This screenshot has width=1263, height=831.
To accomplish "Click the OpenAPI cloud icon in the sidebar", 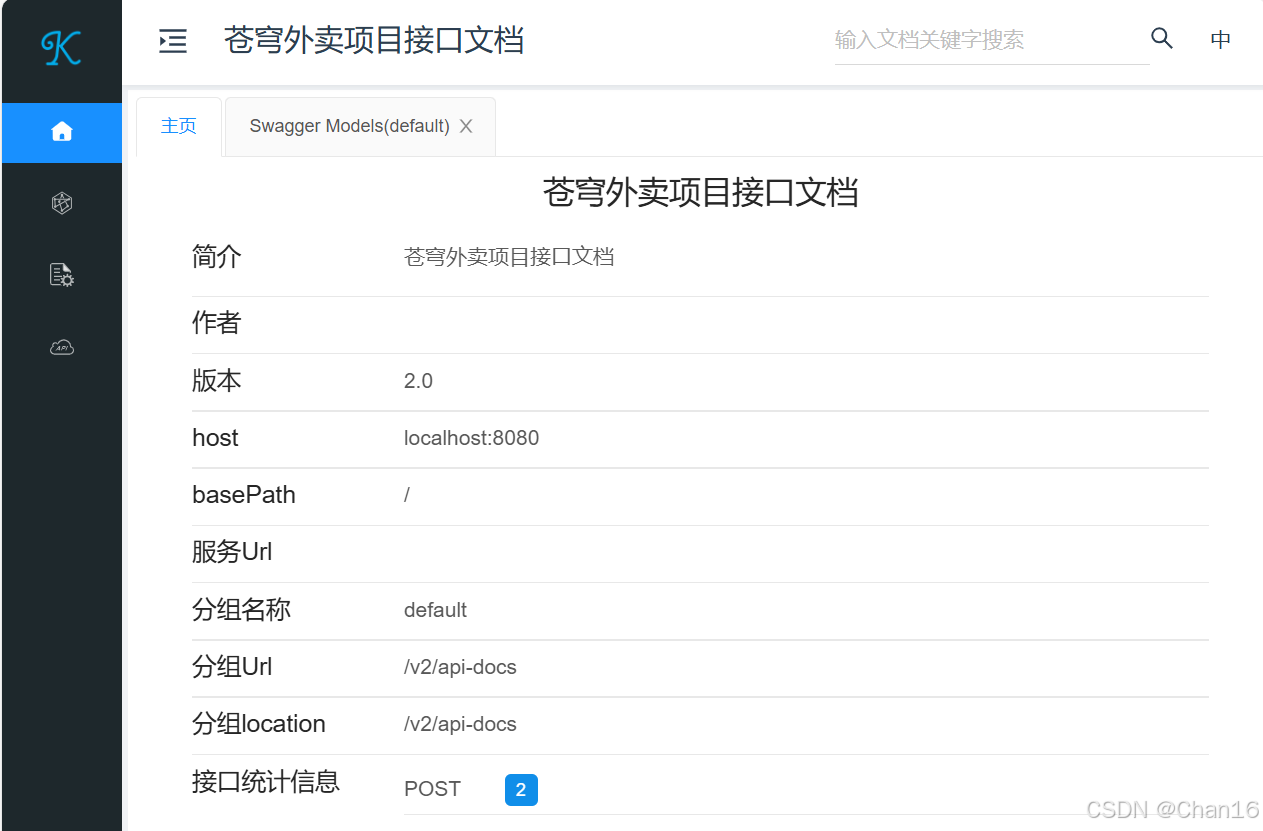I will point(61,347).
